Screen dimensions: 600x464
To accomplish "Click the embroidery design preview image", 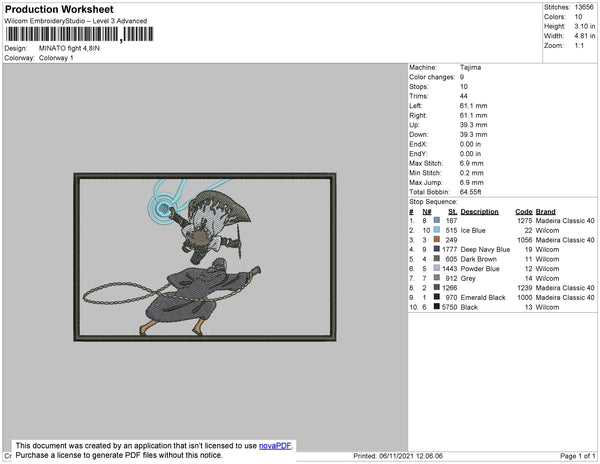I will tap(205, 257).
